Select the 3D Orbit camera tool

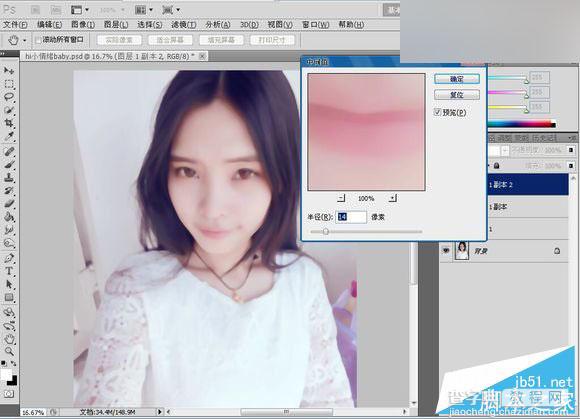[x=9, y=326]
